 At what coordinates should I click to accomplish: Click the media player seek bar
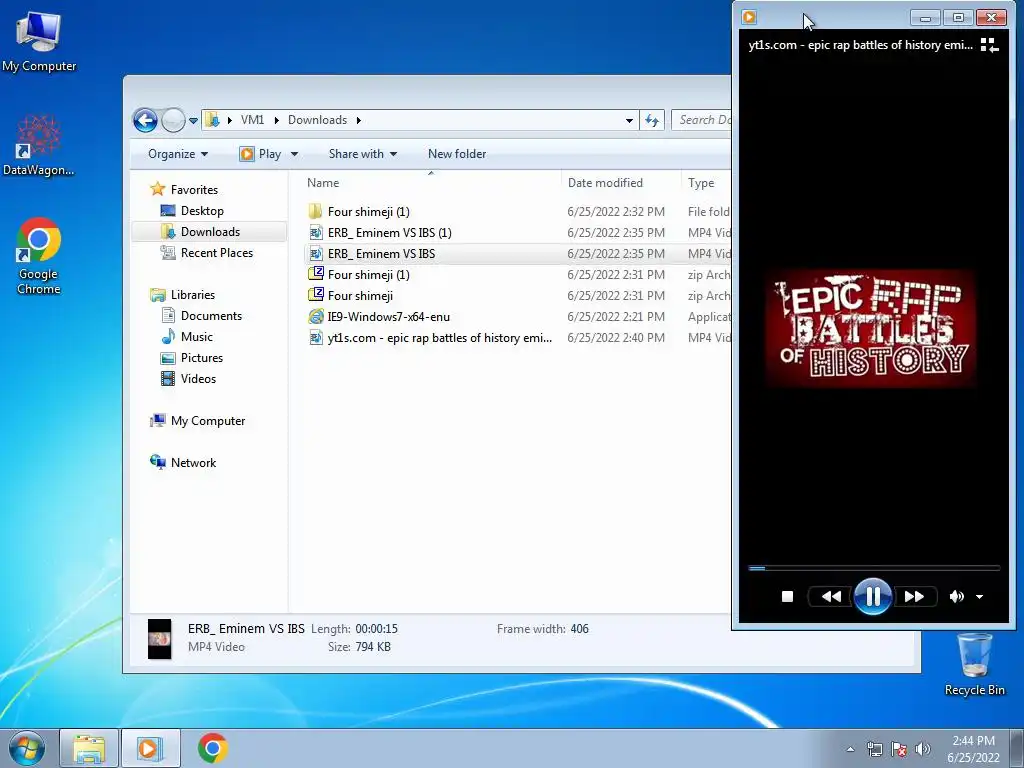pos(874,568)
